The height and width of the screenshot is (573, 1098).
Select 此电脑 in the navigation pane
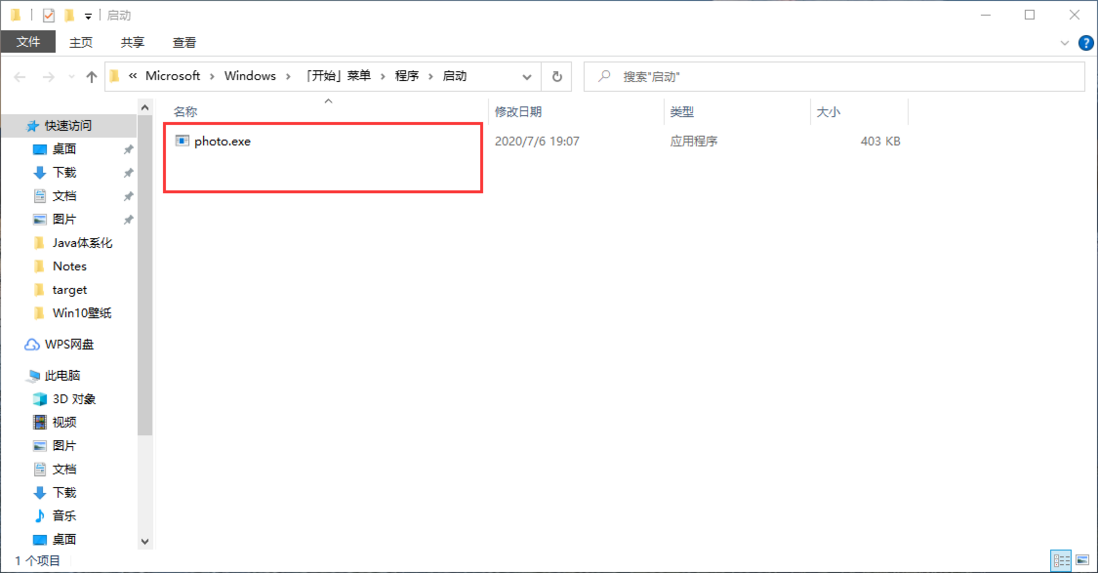[x=62, y=375]
